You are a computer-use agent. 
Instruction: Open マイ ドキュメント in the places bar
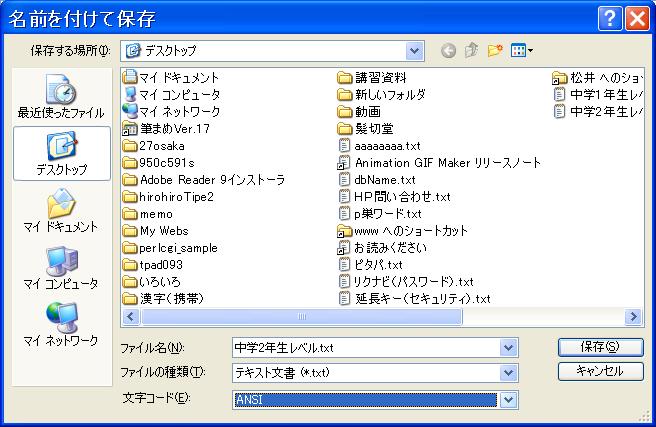tap(60, 211)
